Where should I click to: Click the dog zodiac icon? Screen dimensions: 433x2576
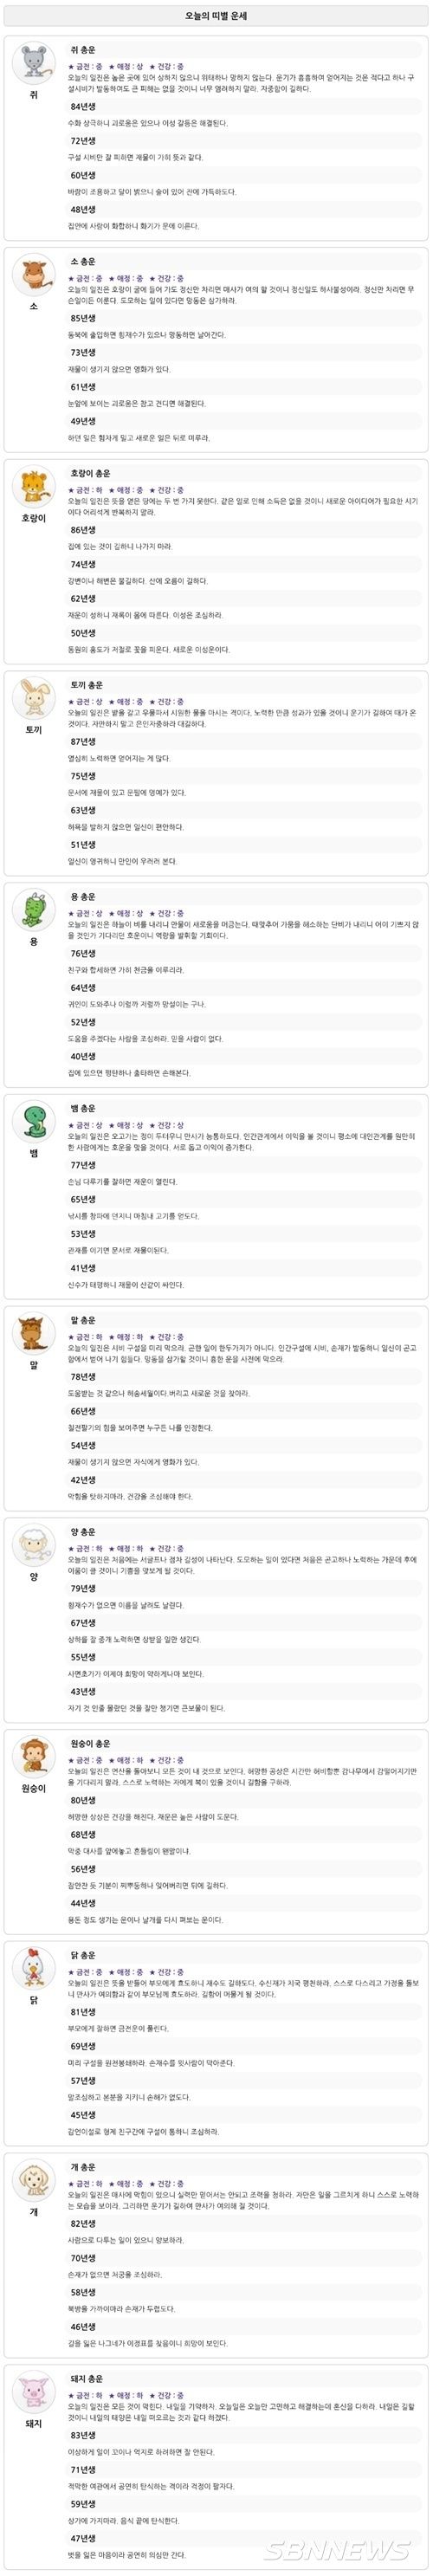point(33,2181)
